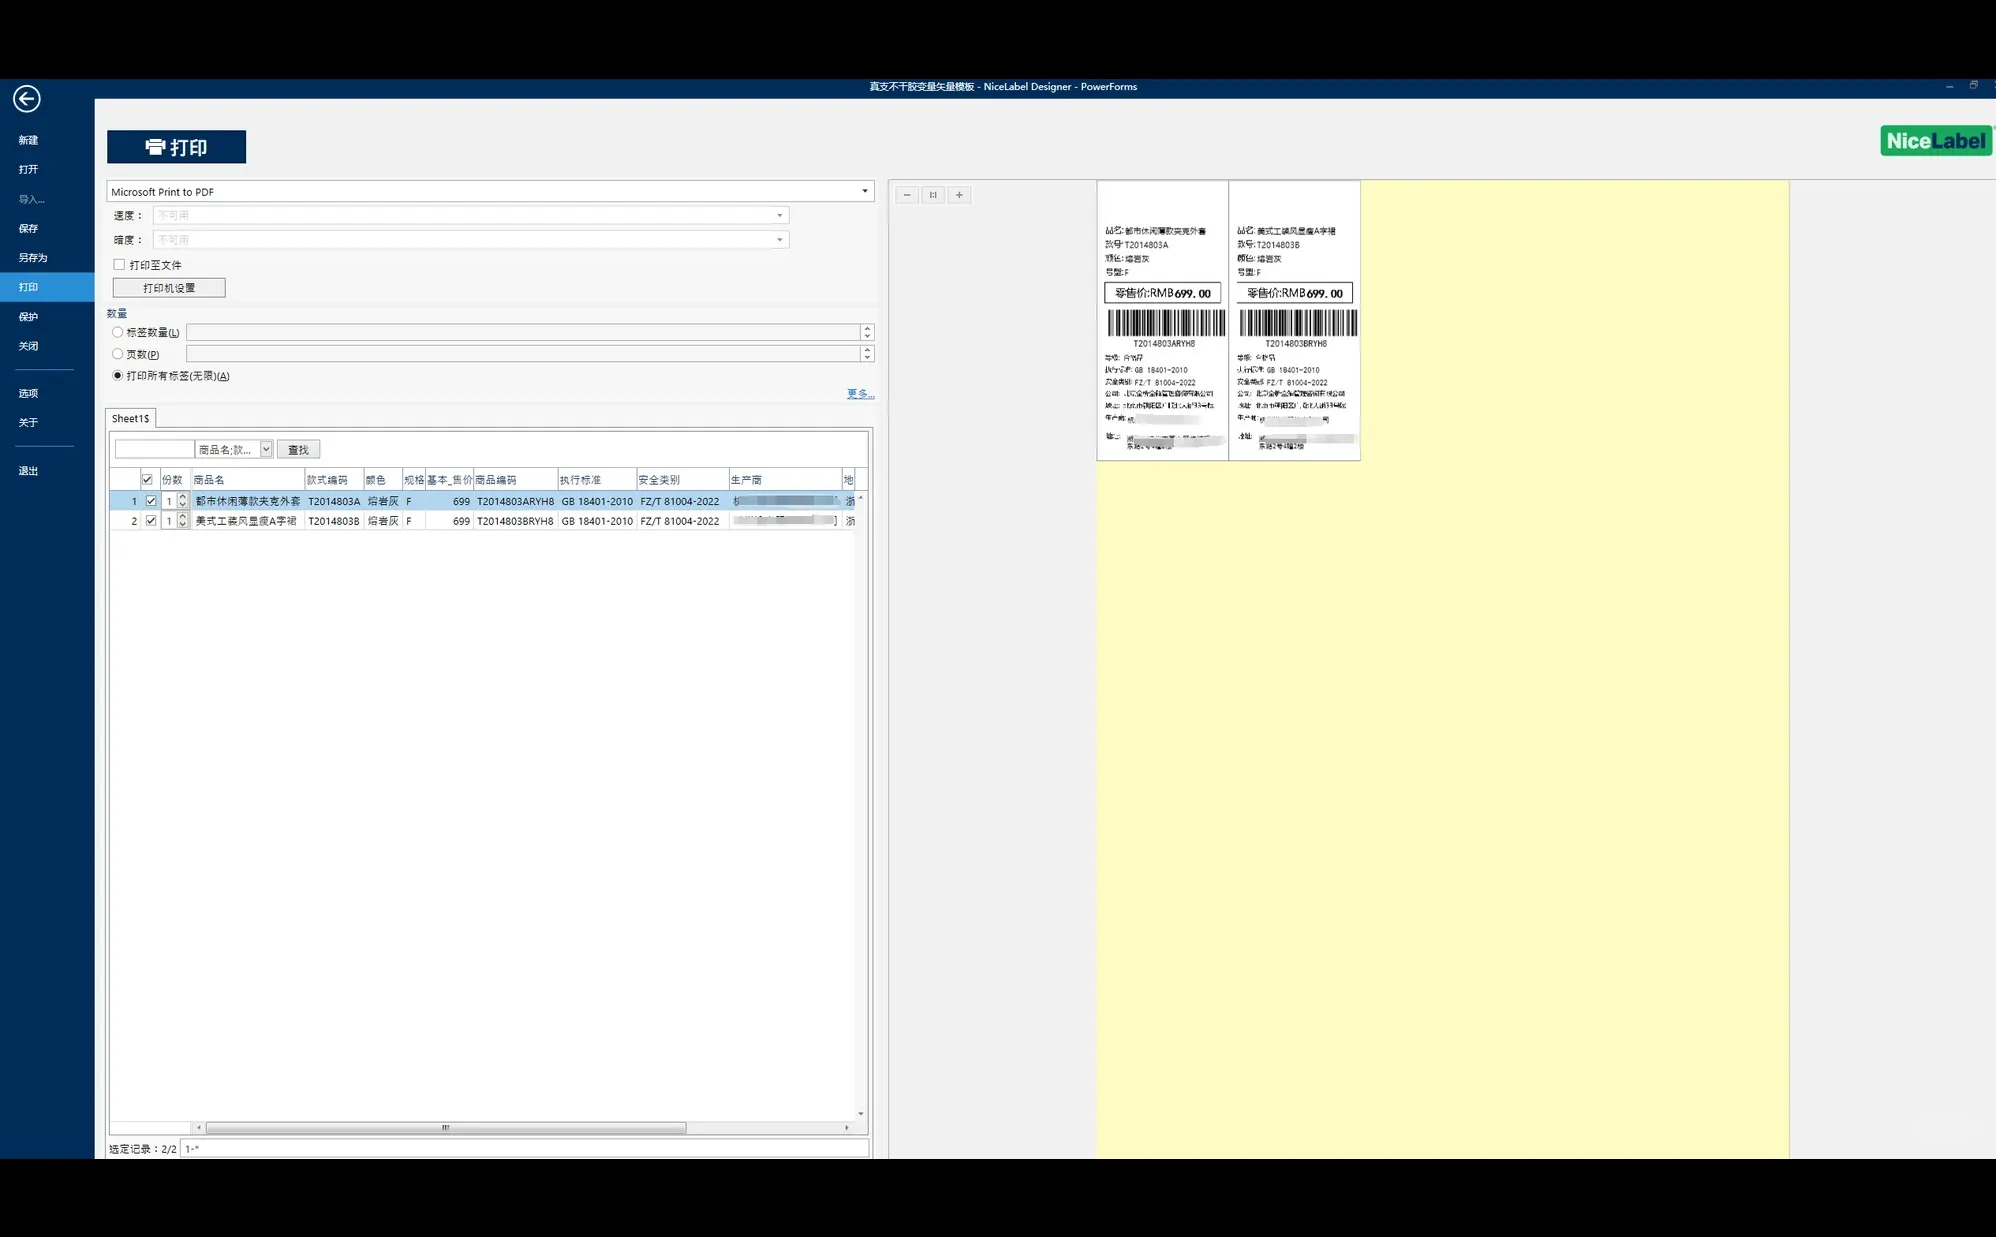Click the 打印机设置 button
This screenshot has height=1237, width=1996.
coord(169,288)
